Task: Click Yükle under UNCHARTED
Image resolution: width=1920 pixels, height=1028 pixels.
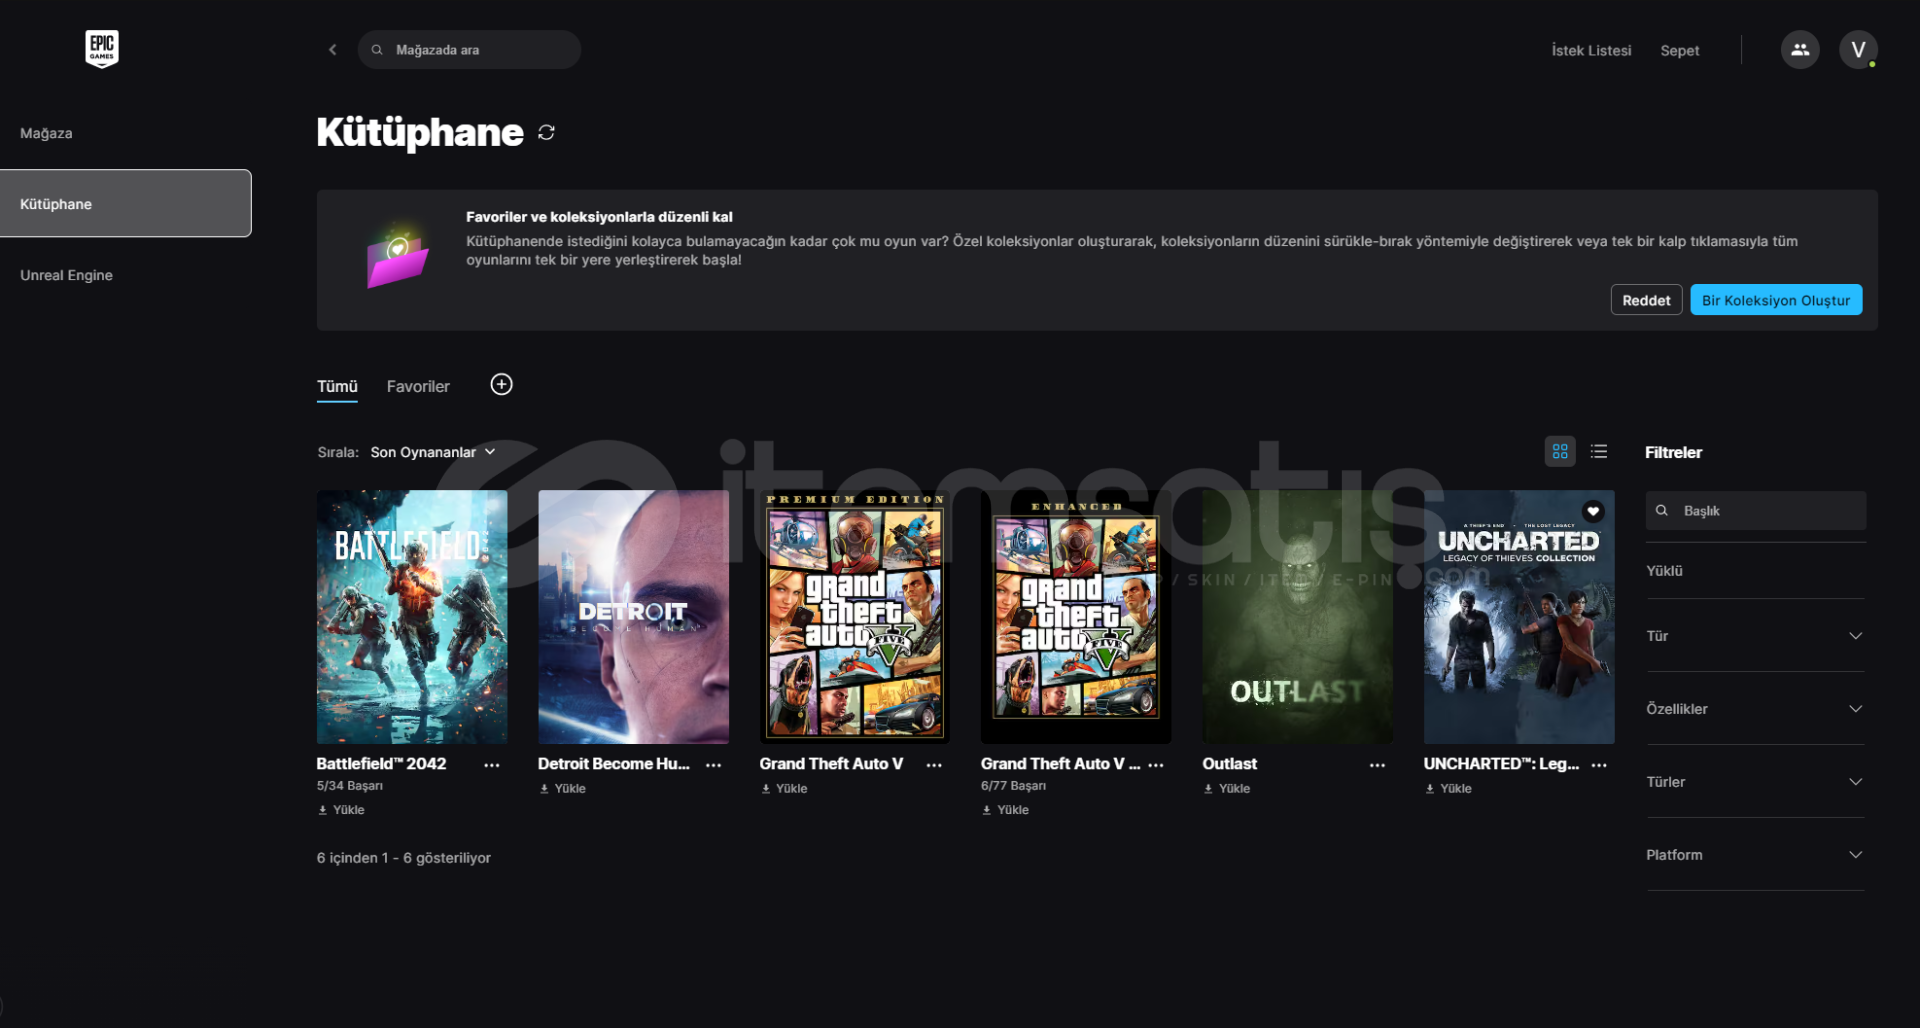Action: click(1448, 789)
